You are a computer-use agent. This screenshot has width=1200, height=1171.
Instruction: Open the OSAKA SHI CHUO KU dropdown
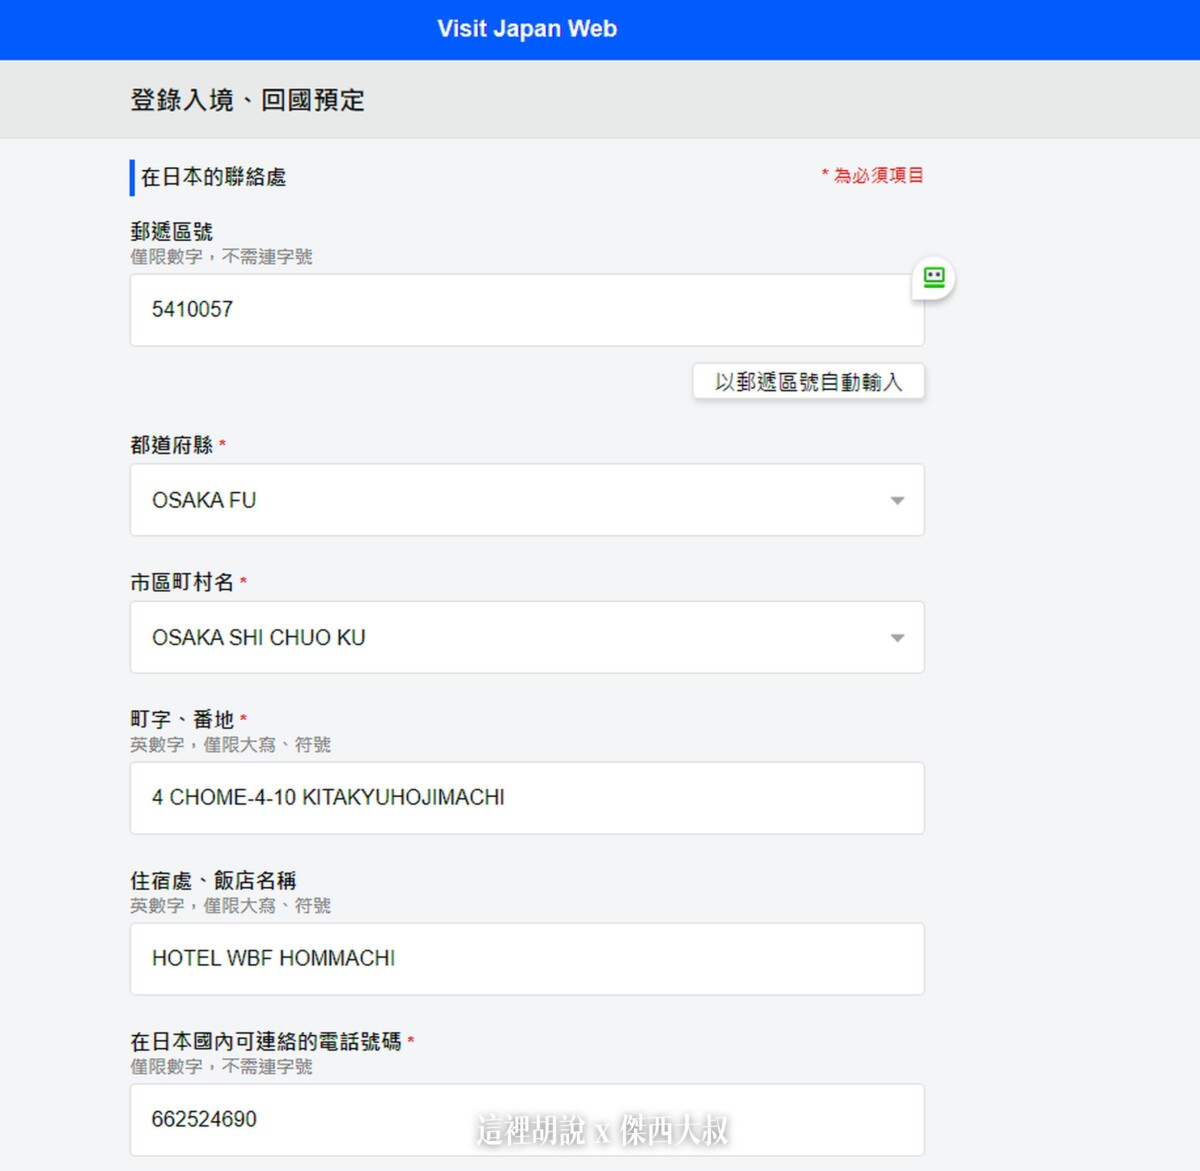pos(527,637)
